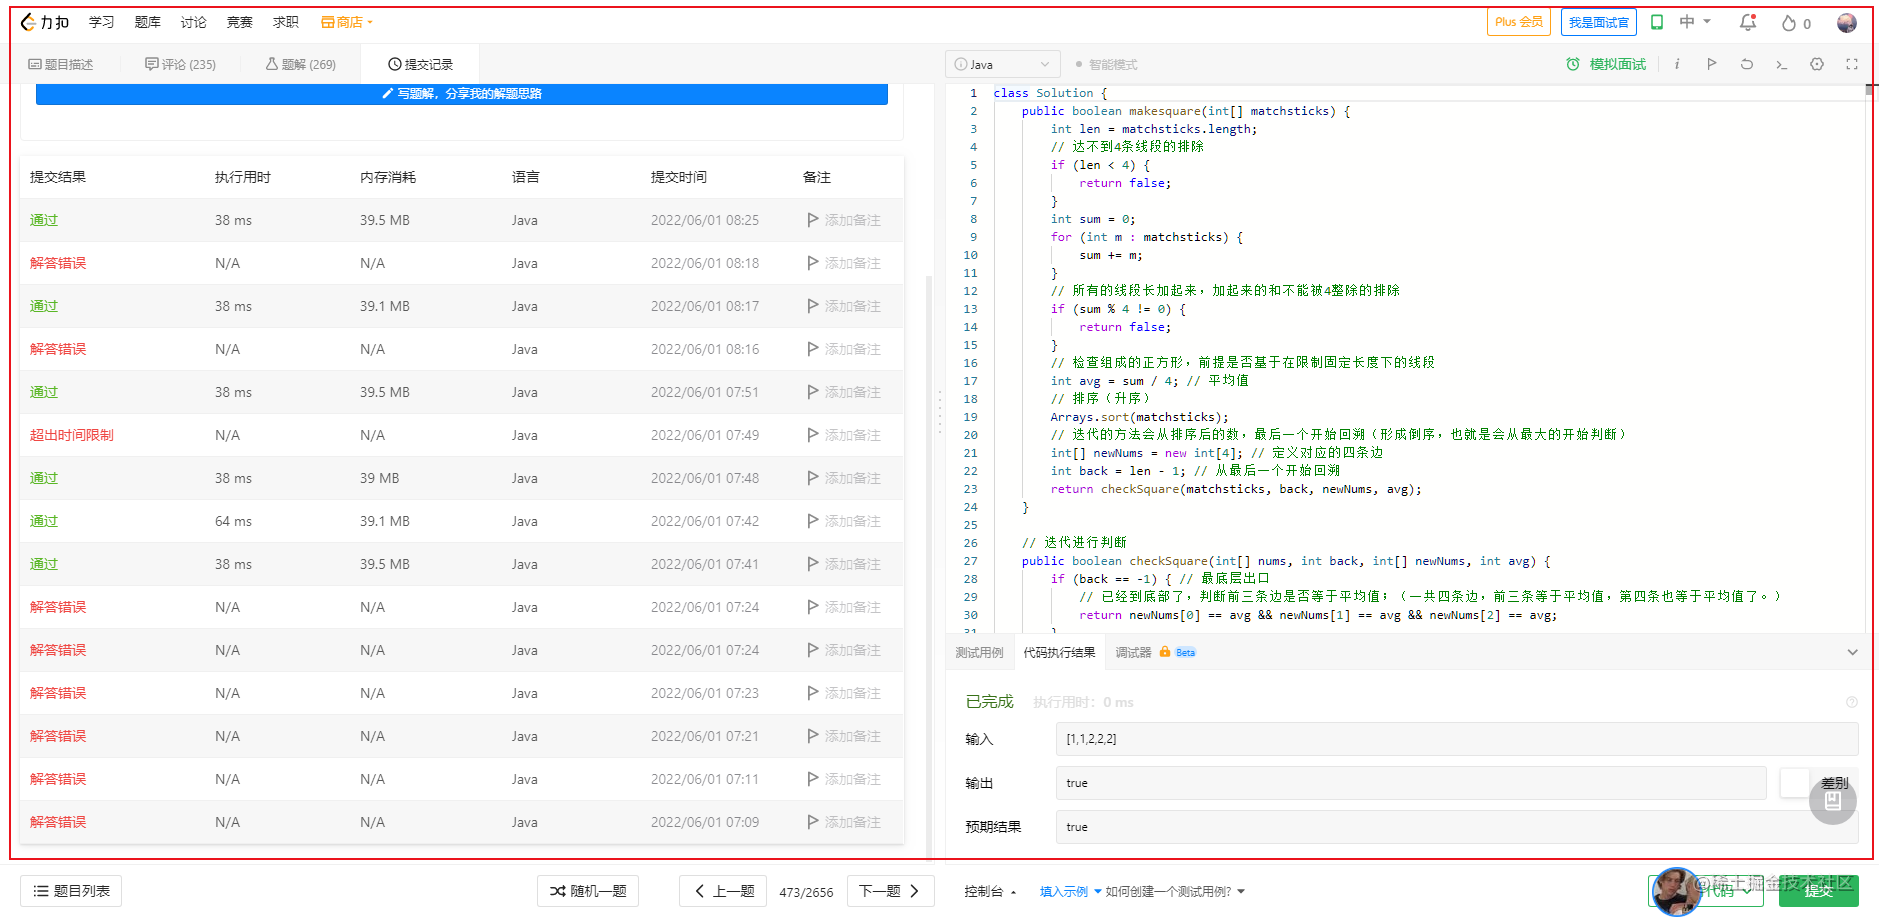Expand the 控制台 console
Viewport: 1879px width, 917px height.
tap(990, 891)
